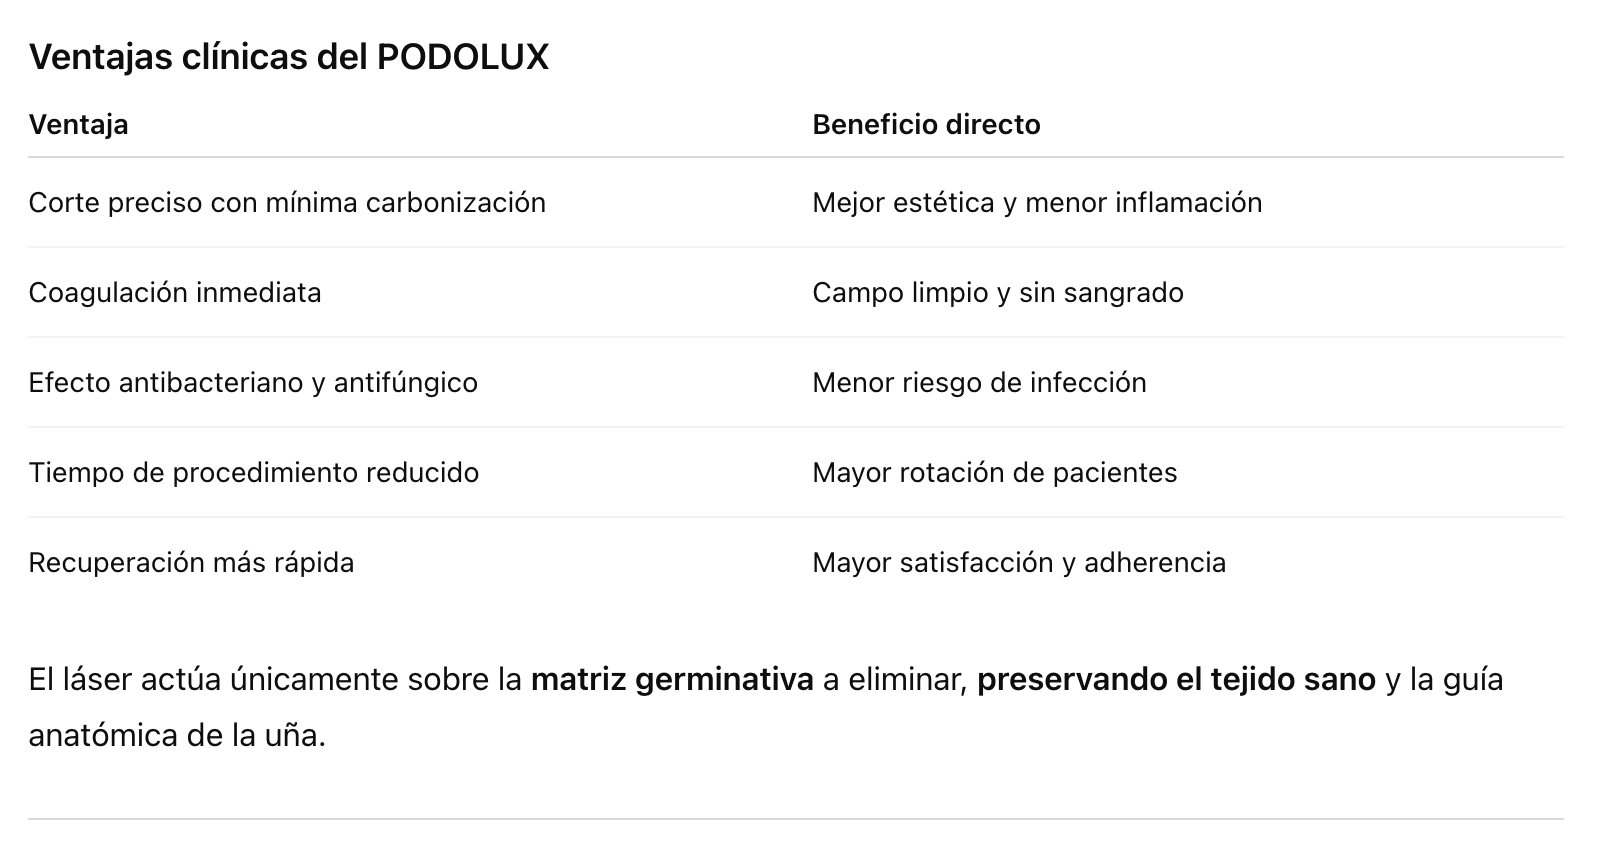Image resolution: width=1622 pixels, height=866 pixels.
Task: Click the "Mayor rotación de pacientes" cell
Action: click(995, 473)
